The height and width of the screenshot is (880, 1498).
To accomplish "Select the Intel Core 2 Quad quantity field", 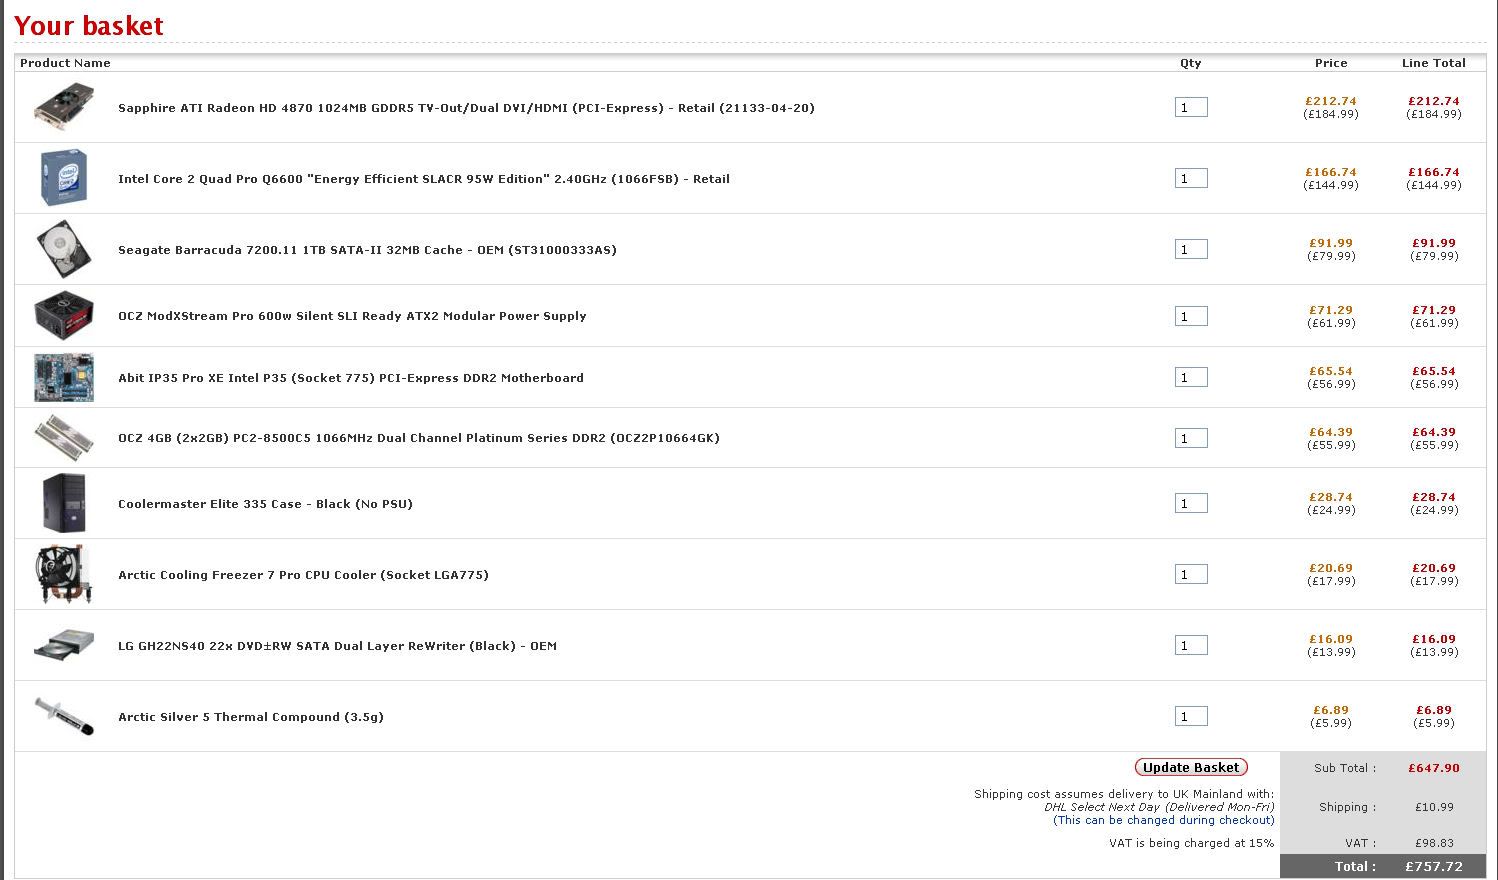I will 1191,178.
